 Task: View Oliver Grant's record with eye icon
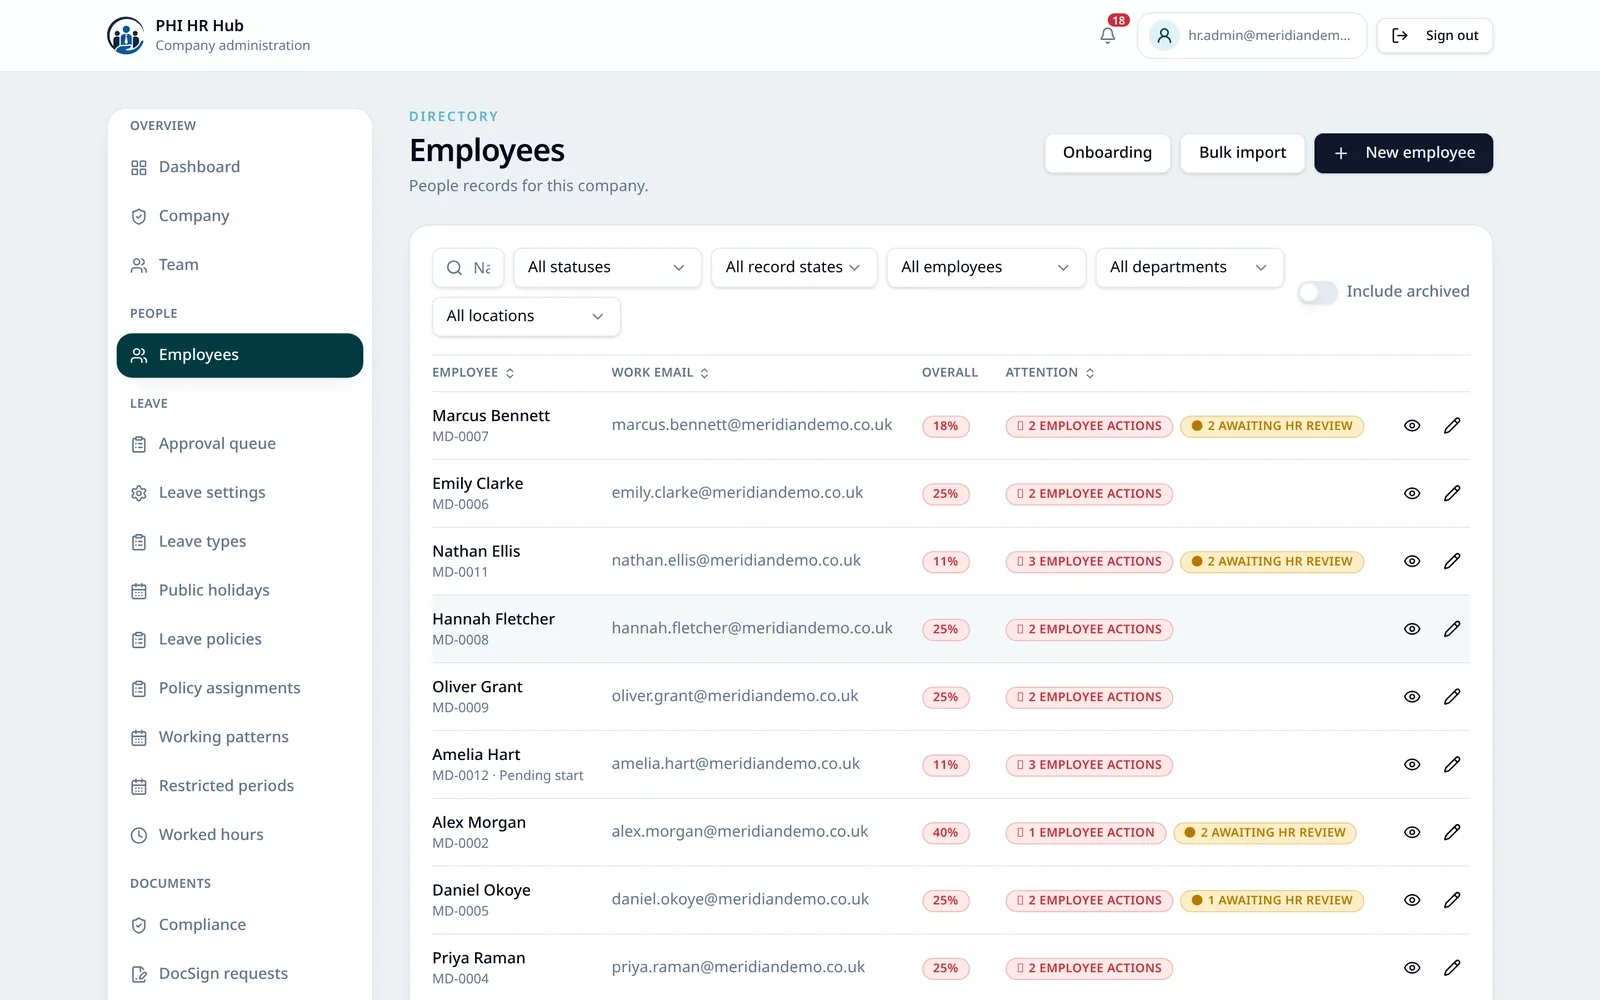click(1412, 697)
